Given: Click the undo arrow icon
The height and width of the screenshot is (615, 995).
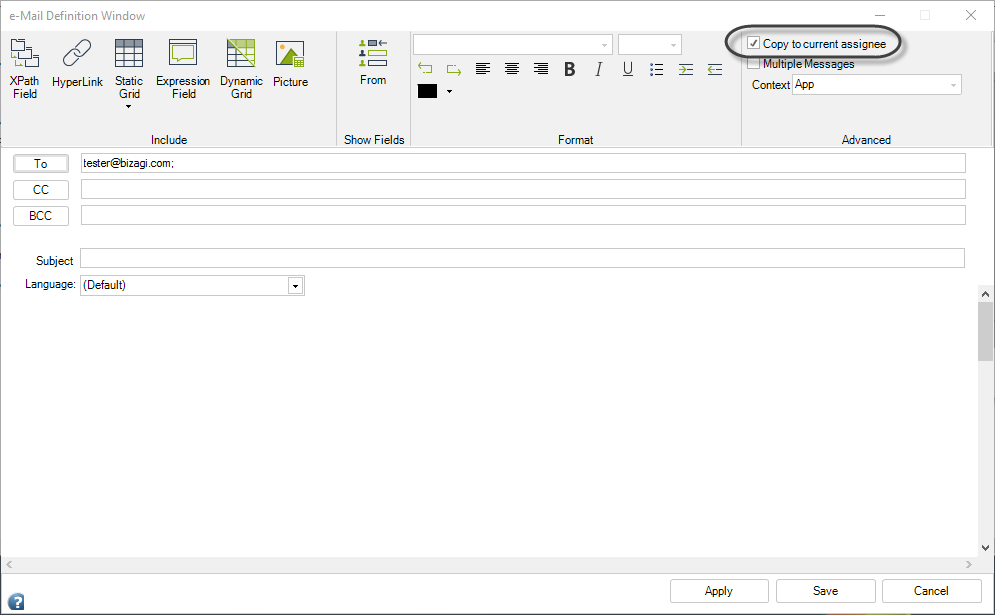Looking at the screenshot, I should coord(425,69).
